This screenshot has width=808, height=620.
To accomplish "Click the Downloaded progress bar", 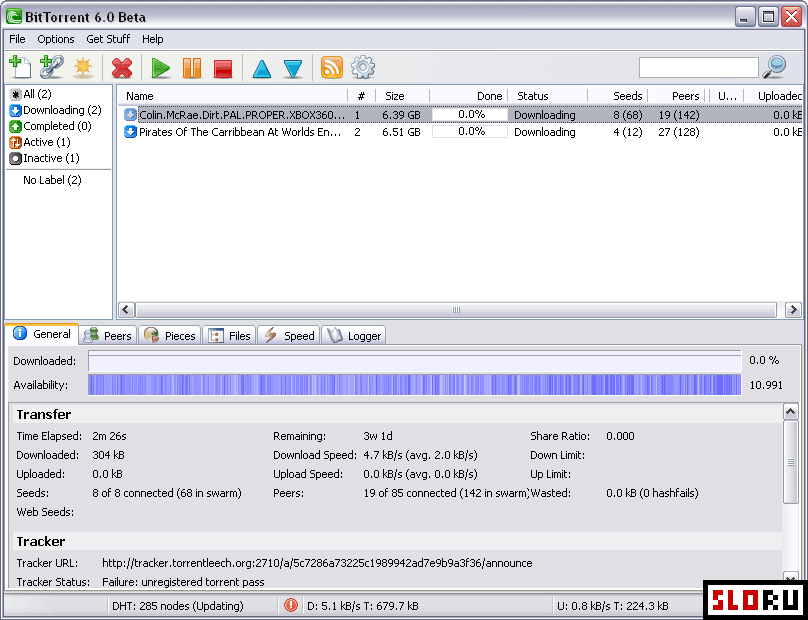I will click(414, 361).
